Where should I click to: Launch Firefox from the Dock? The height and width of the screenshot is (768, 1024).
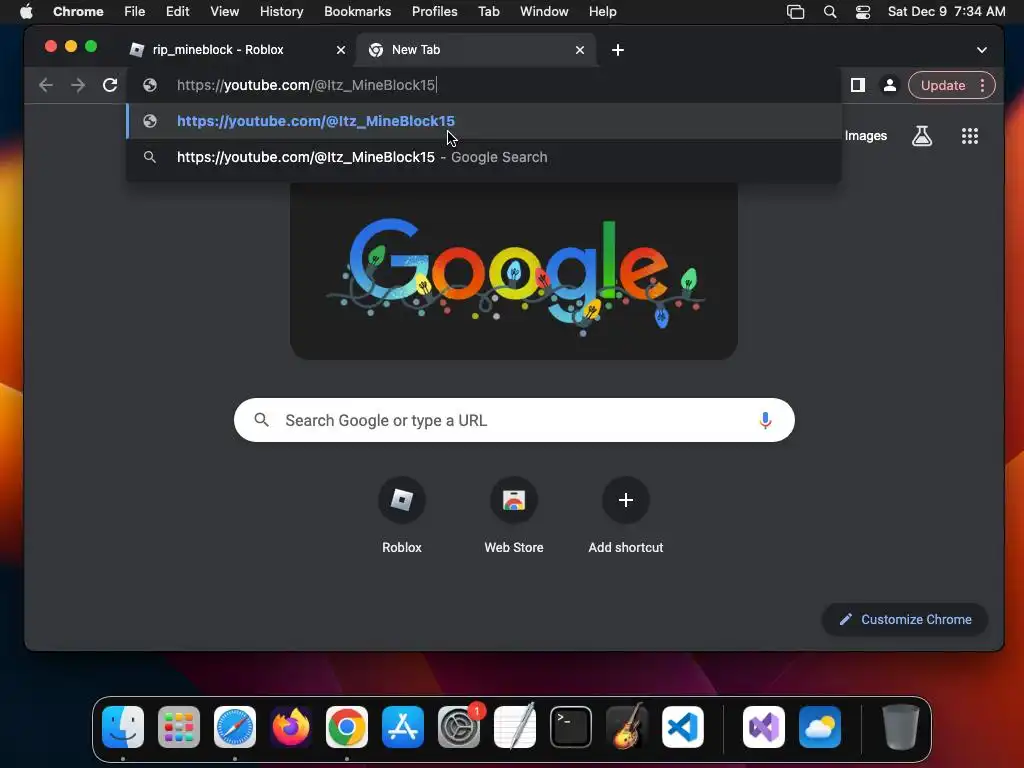[x=291, y=727]
